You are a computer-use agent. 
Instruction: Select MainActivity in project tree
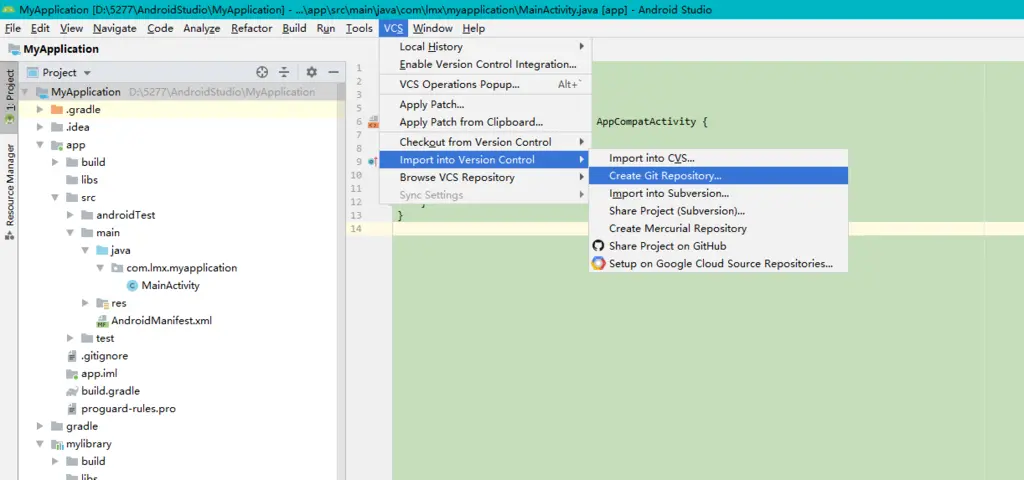click(170, 285)
